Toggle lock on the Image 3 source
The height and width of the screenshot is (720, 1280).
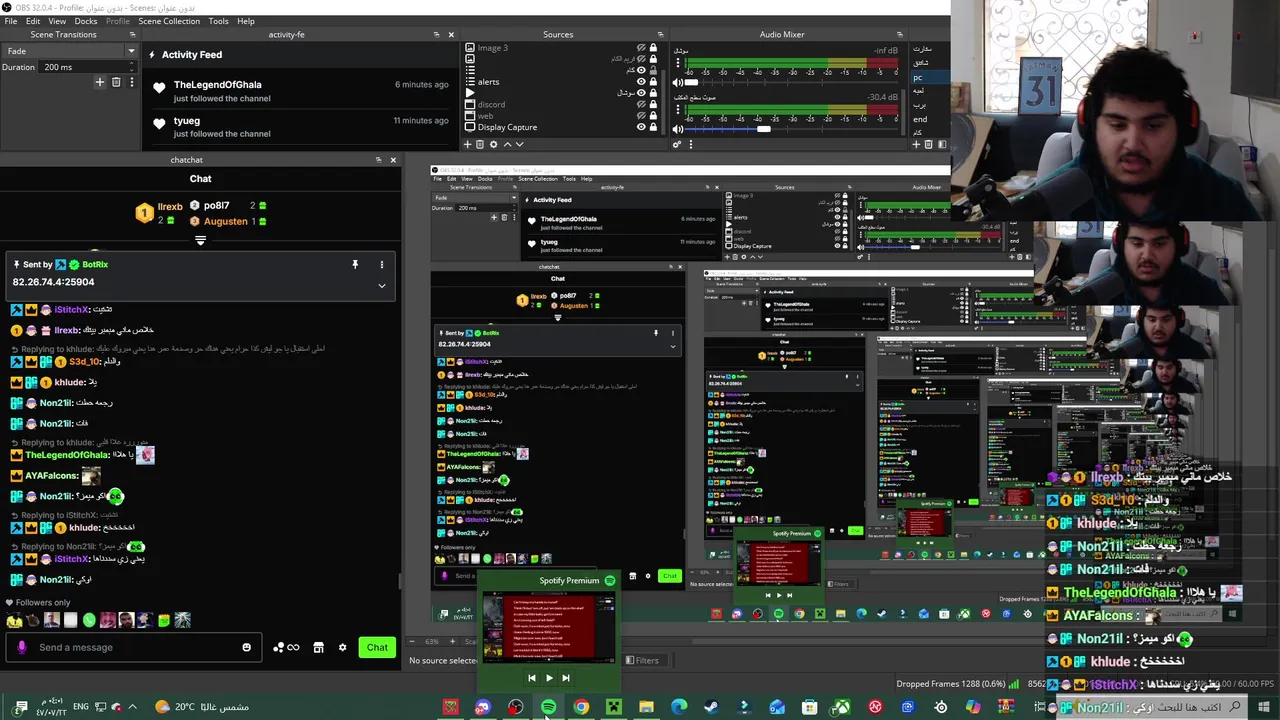(654, 48)
